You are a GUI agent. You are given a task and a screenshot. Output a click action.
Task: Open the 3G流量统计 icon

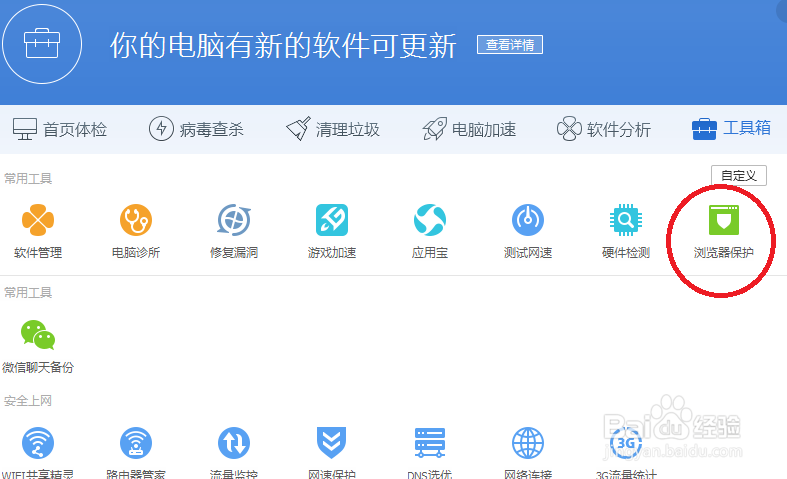pyautogui.click(x=625, y=443)
